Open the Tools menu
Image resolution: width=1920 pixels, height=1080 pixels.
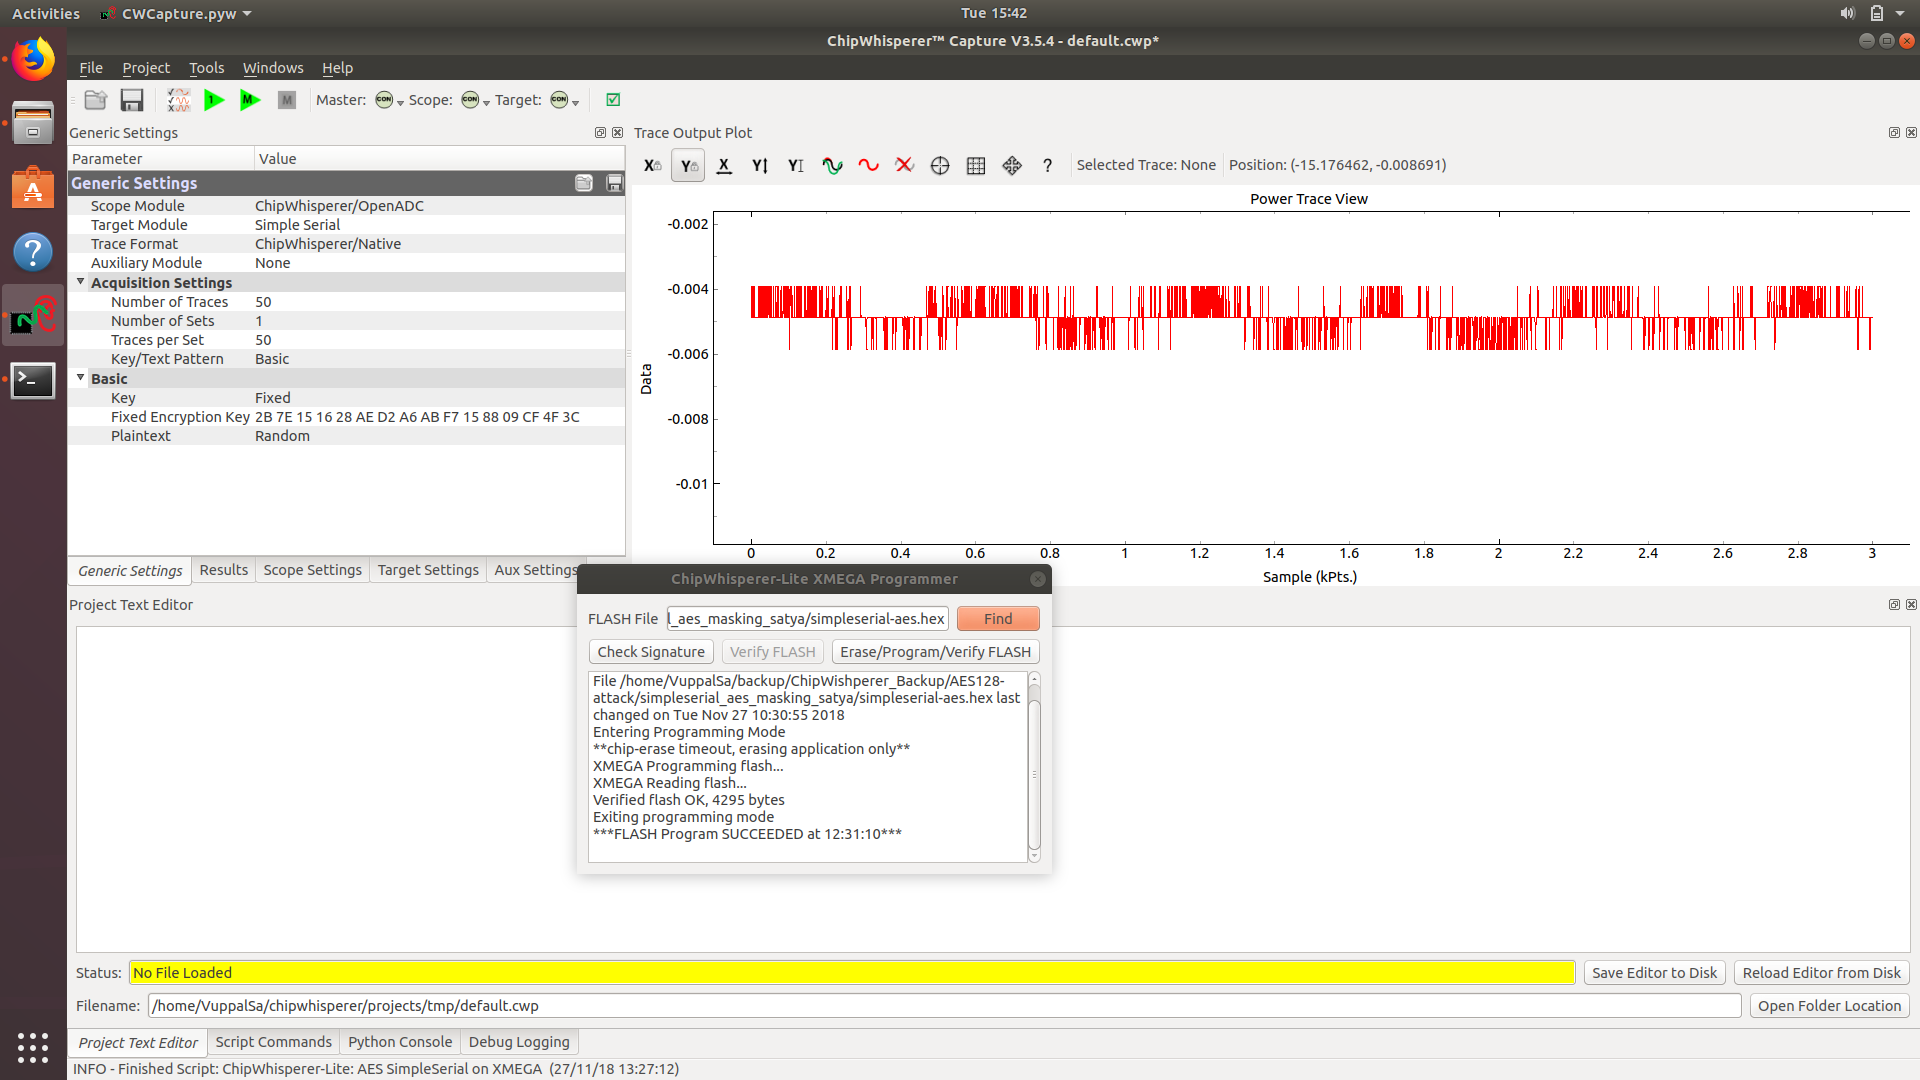206,68
